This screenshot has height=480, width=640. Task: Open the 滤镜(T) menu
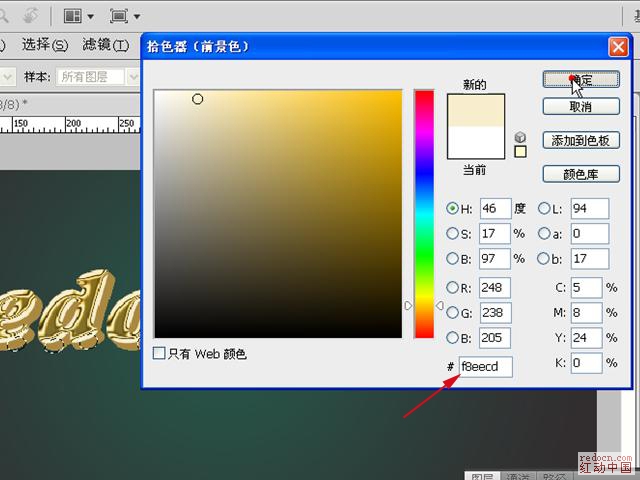tap(105, 45)
